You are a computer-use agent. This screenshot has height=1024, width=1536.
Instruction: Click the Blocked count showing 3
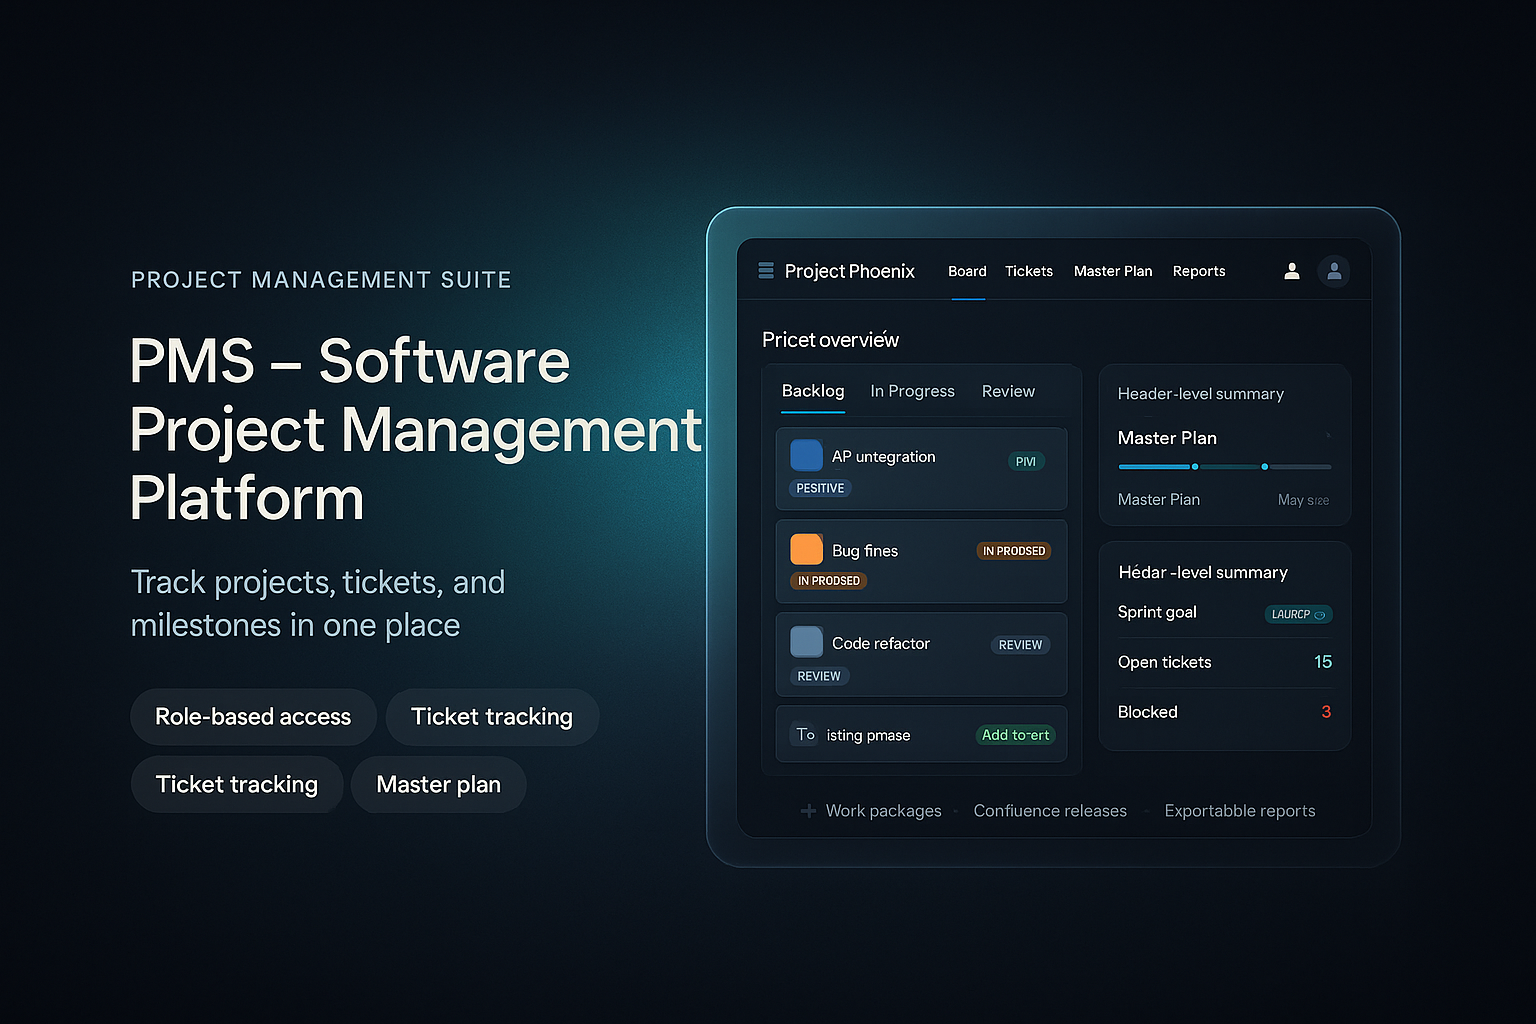tap(1326, 711)
